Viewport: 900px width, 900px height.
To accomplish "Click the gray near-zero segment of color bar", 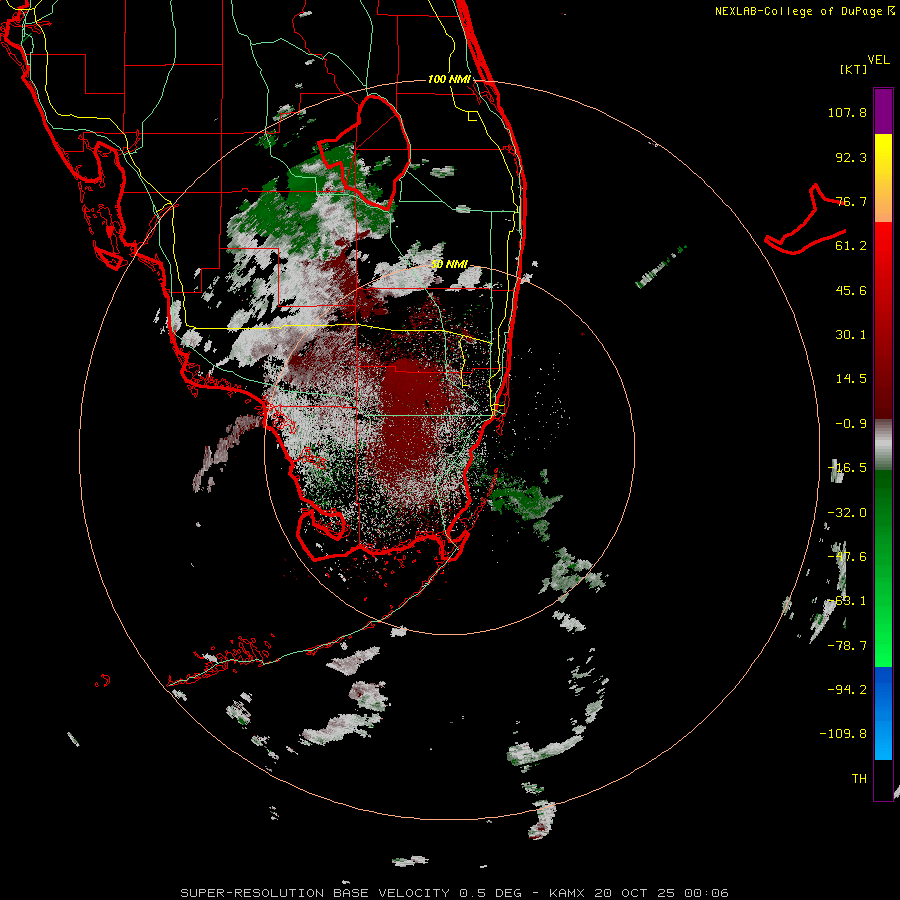I will pyautogui.click(x=883, y=445).
